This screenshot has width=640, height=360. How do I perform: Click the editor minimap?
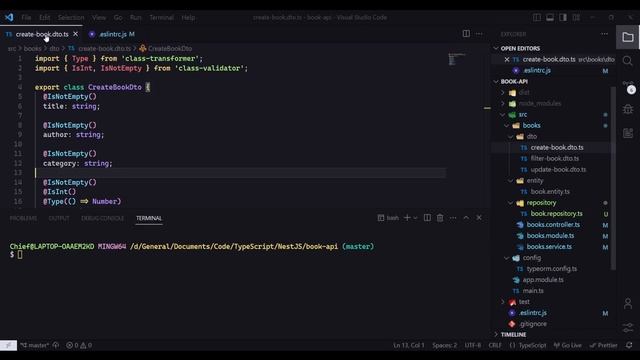tap(457, 59)
